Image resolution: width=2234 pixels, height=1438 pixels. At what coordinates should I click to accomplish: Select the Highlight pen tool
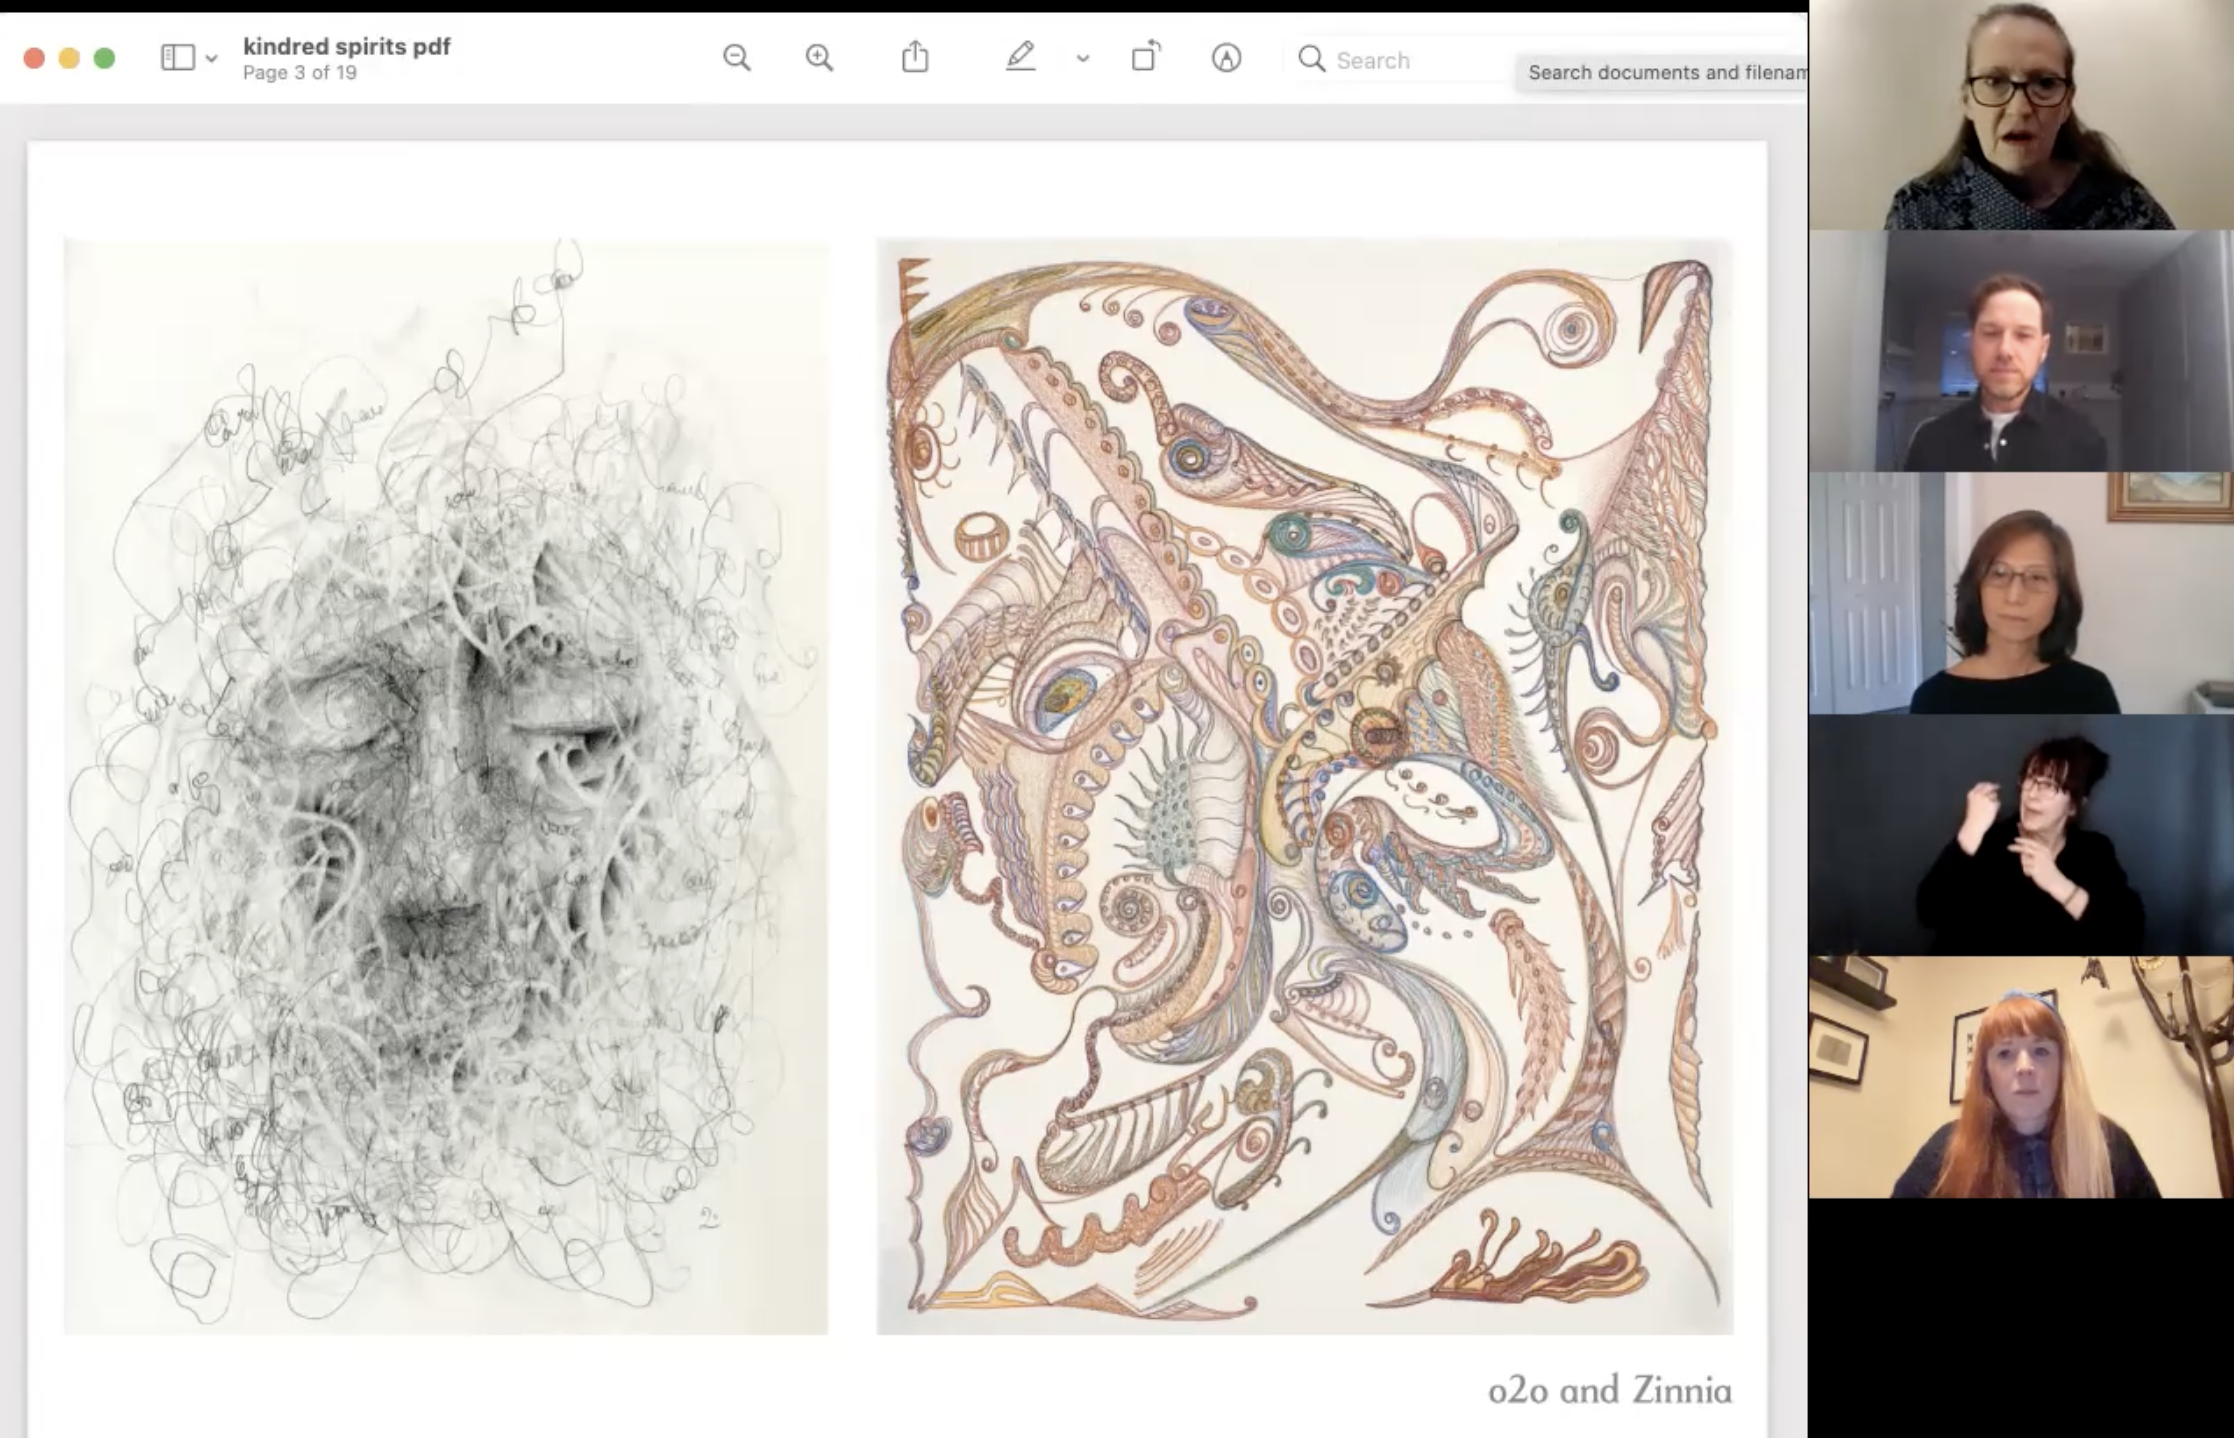(x=1020, y=58)
